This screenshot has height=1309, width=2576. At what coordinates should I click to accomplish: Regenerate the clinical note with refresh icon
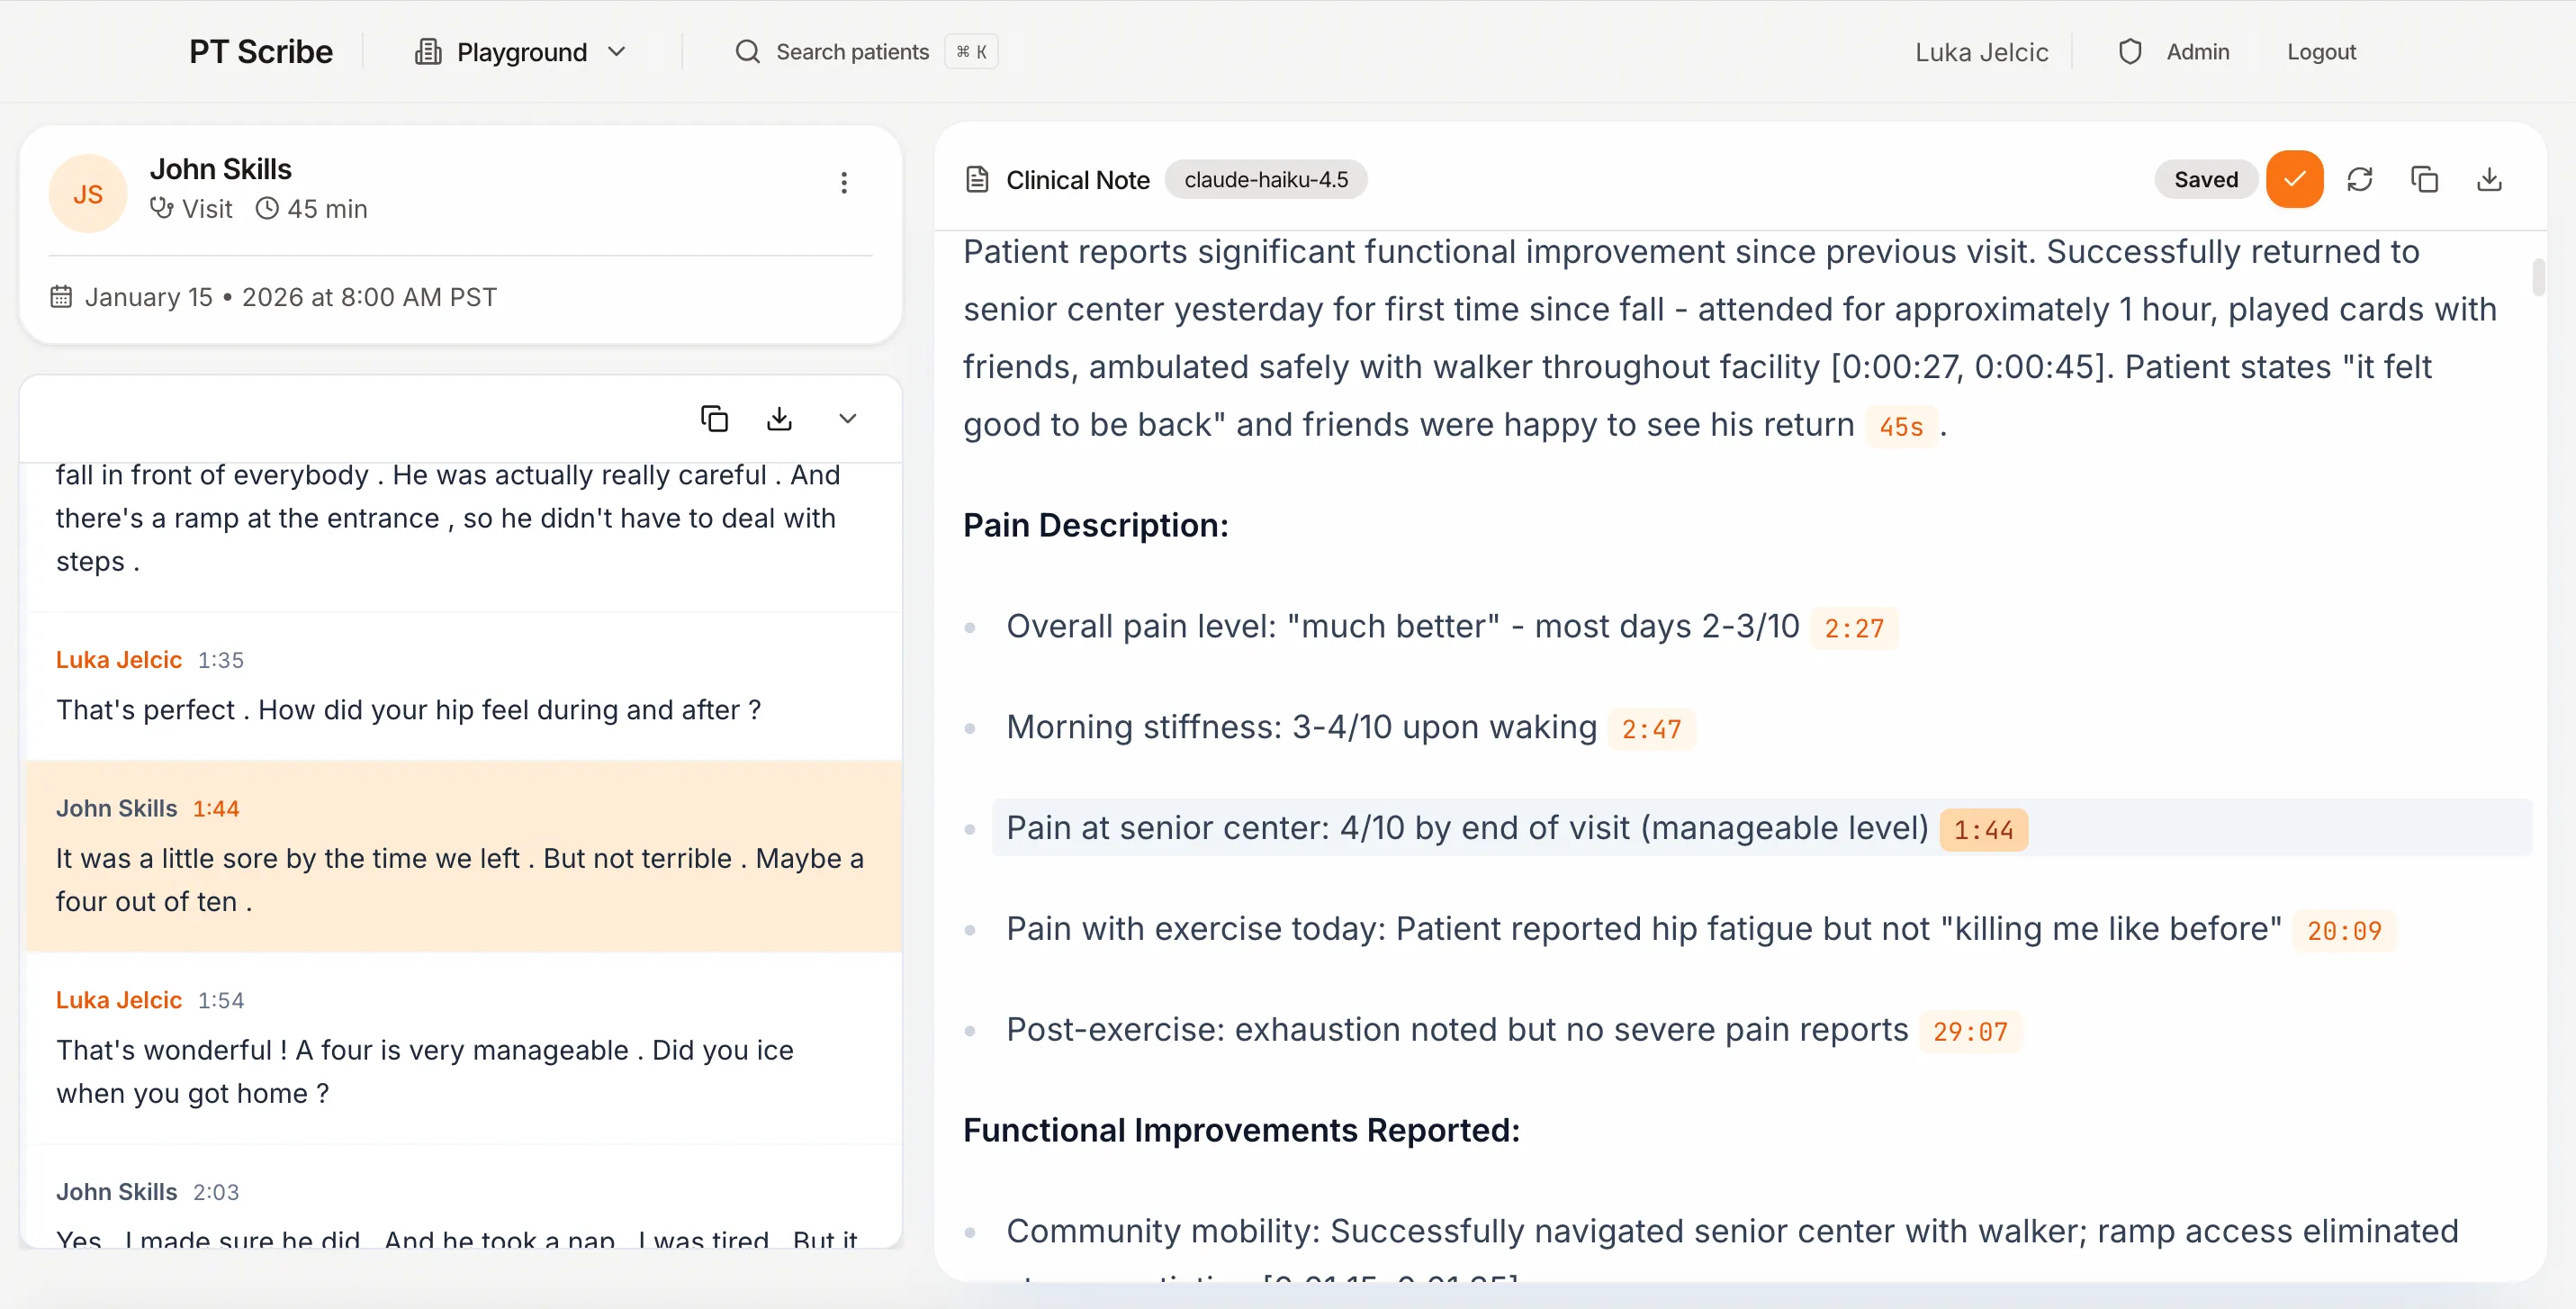pos(2359,180)
